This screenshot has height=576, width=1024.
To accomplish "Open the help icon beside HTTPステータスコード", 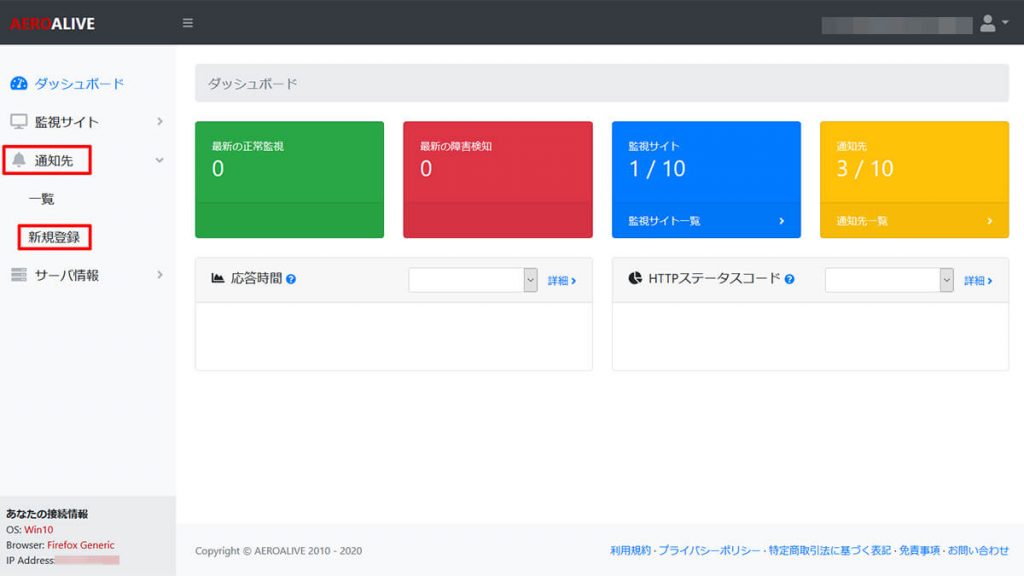I will (790, 279).
